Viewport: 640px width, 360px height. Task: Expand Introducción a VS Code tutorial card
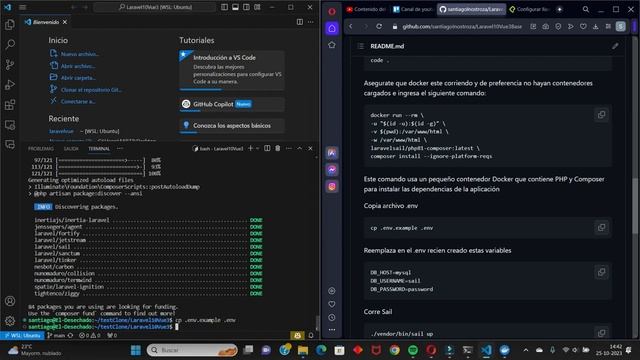(x=231, y=70)
